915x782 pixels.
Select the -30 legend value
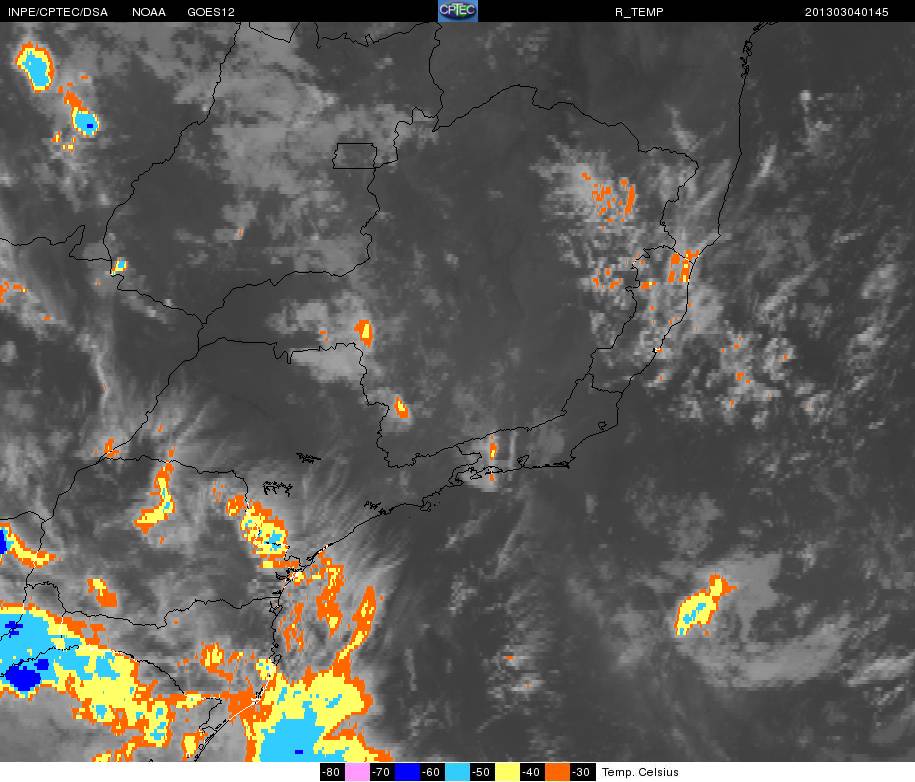pyautogui.click(x=582, y=772)
